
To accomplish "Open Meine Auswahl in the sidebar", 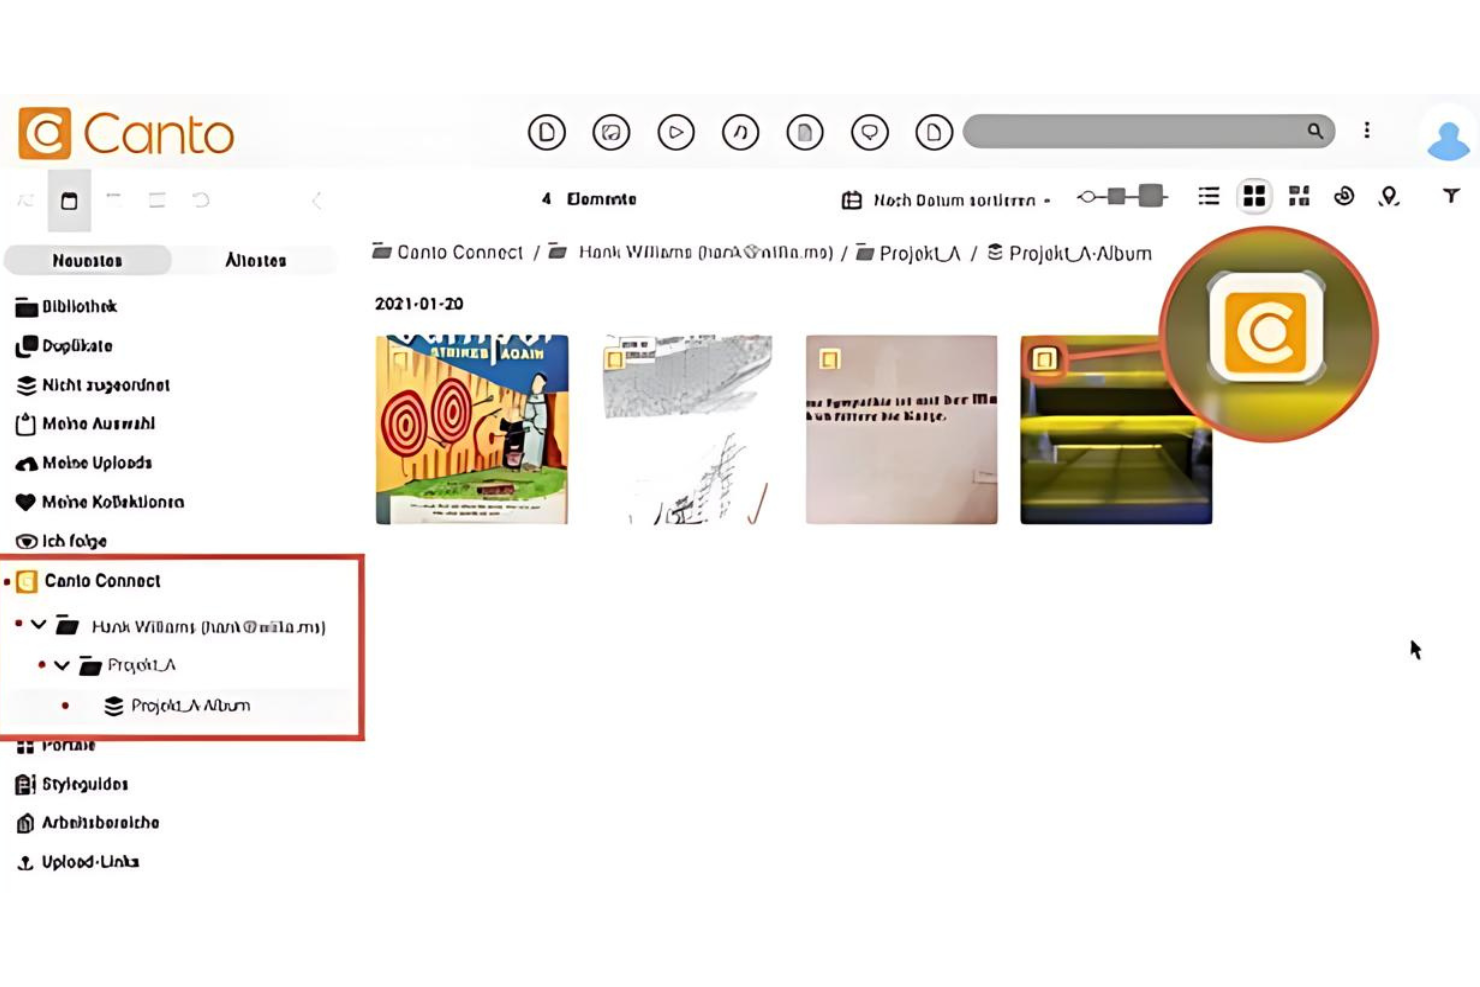I will tap(85, 424).
